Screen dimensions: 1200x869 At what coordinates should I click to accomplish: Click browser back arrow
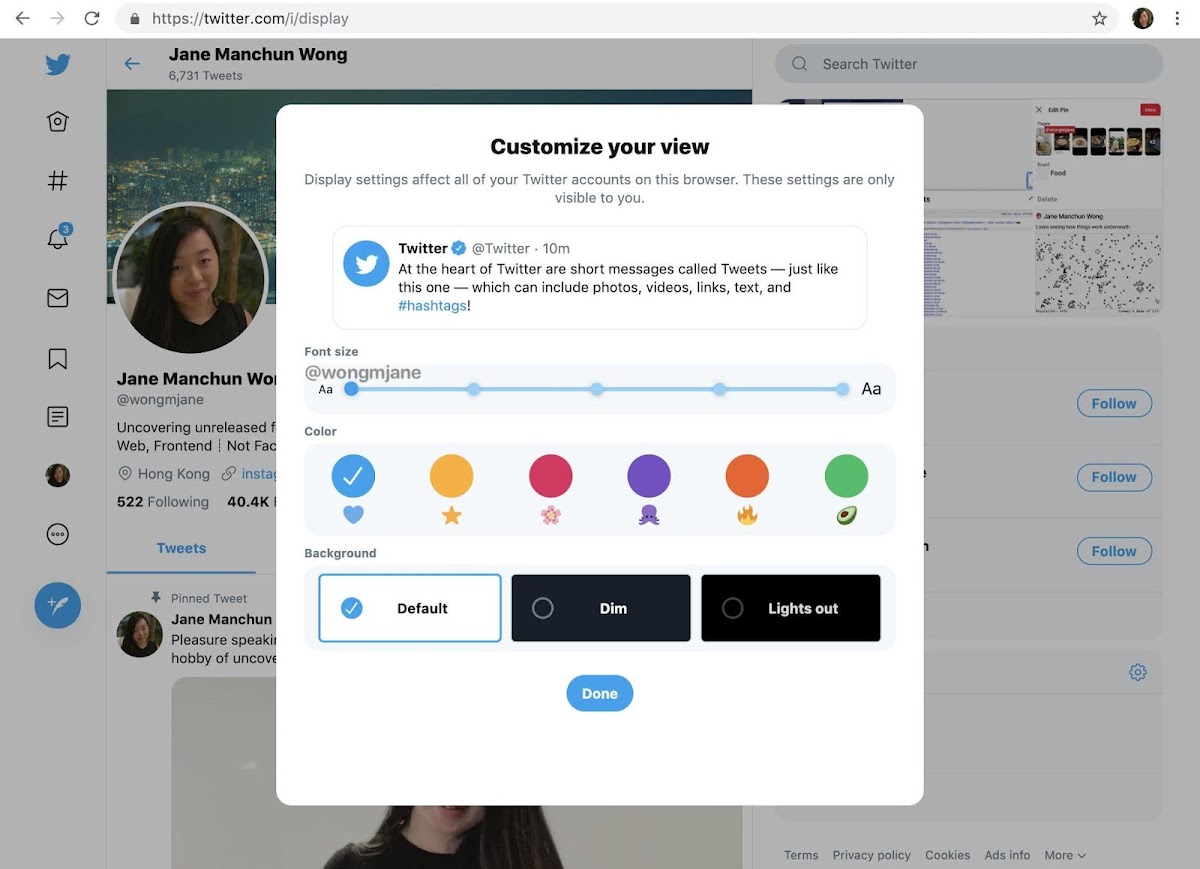[x=22, y=18]
